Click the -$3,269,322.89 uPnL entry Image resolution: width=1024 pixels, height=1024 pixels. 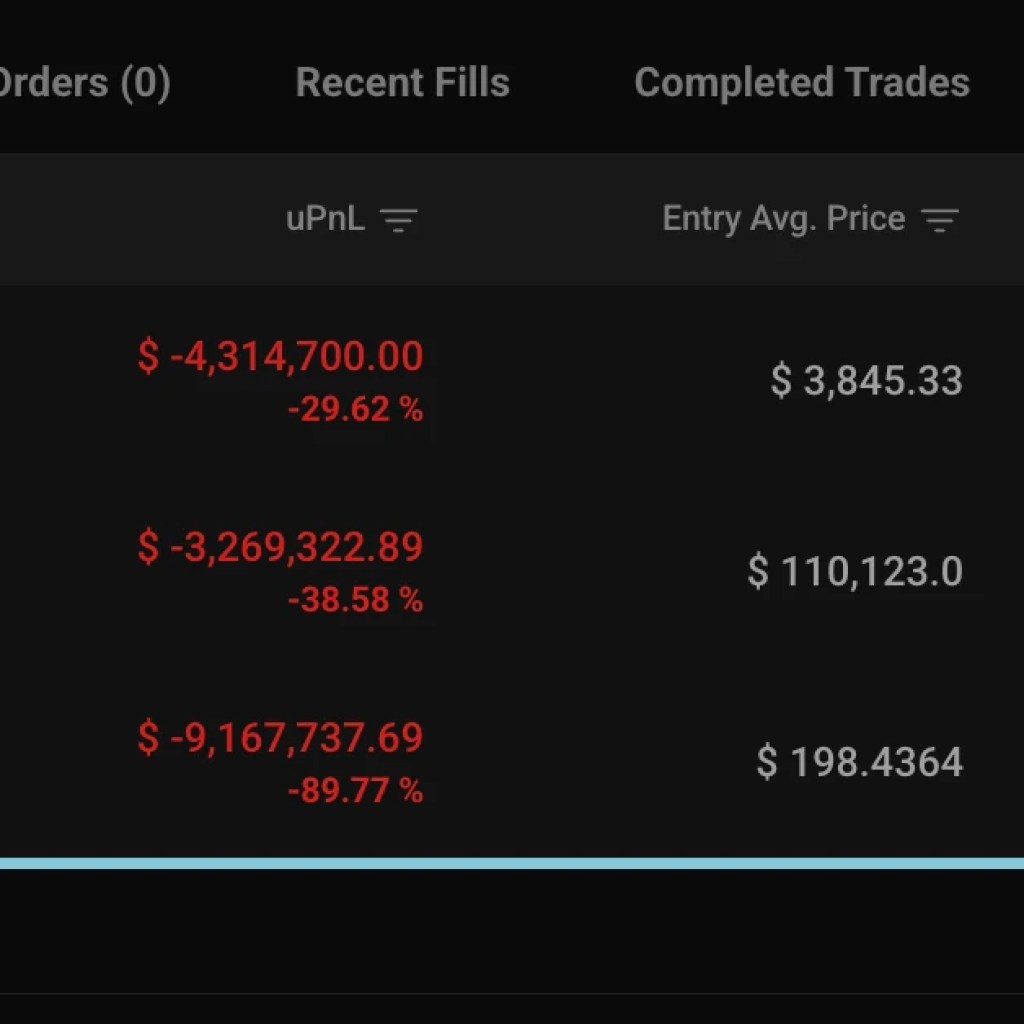[x=281, y=547]
